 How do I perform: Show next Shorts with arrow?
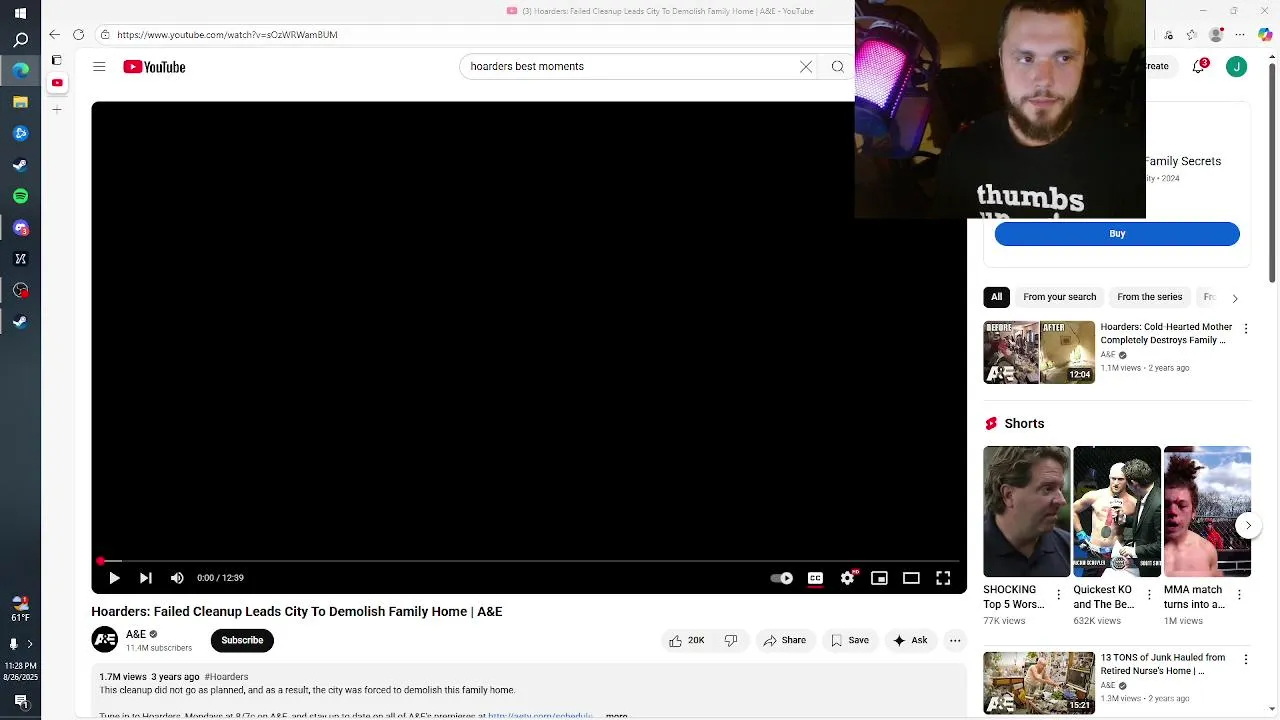coord(1248,525)
